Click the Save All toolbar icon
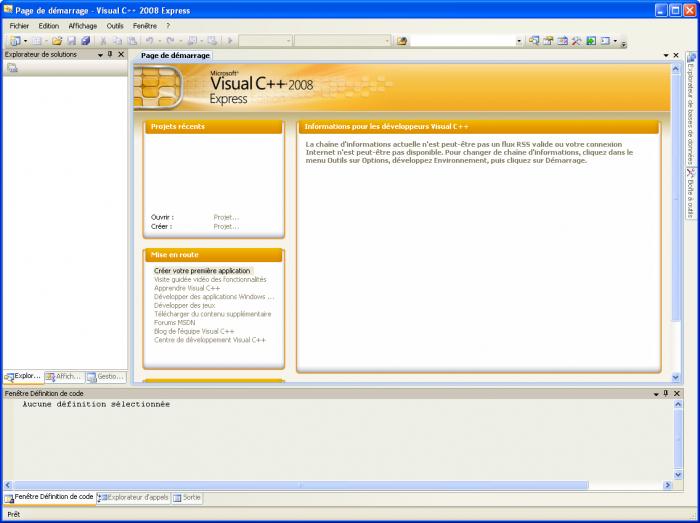 pos(86,41)
